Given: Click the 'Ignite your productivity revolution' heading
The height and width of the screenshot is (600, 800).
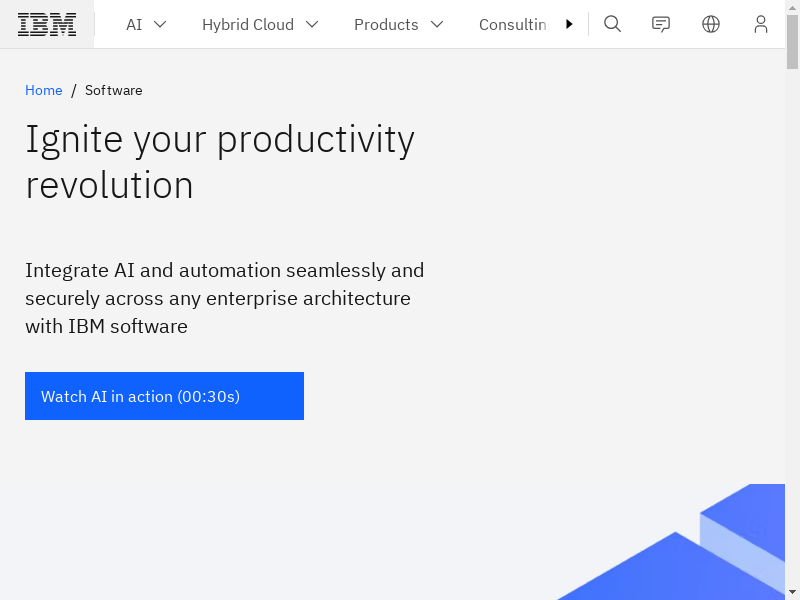Looking at the screenshot, I should [220, 162].
